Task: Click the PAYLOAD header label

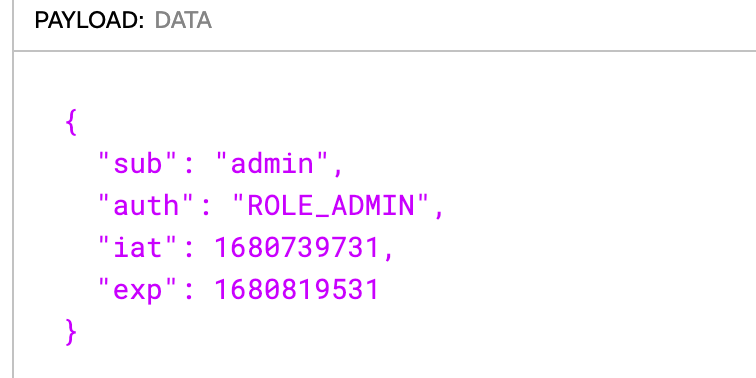Action: pyautogui.click(x=89, y=21)
